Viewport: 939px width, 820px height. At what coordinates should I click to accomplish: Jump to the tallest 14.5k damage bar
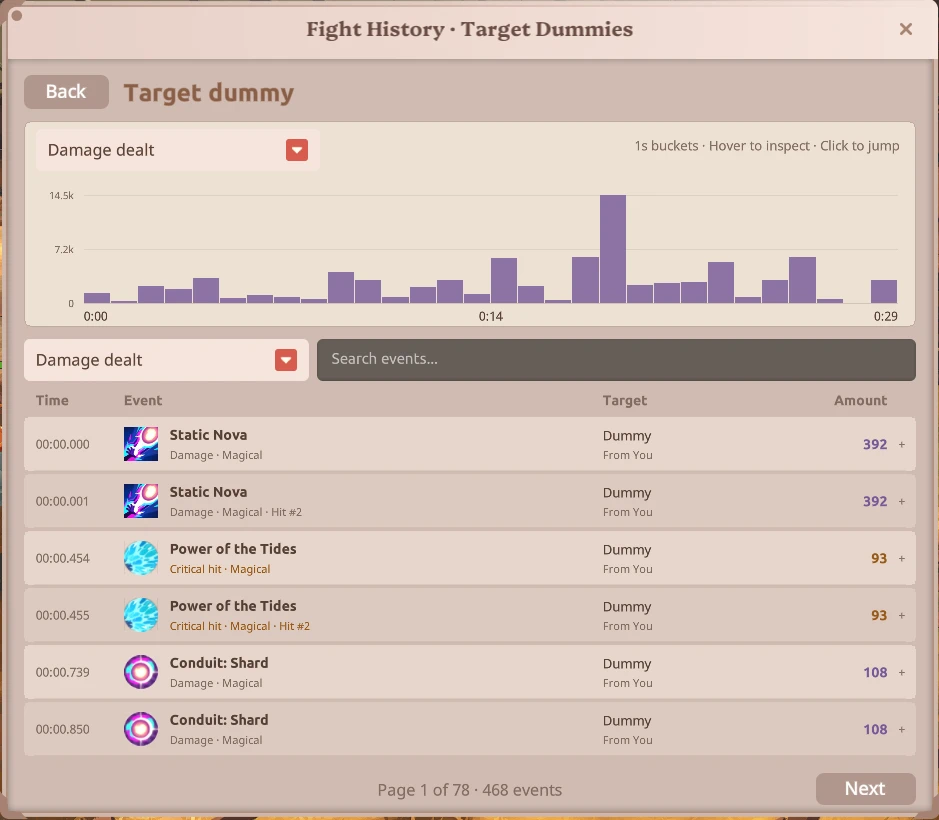(x=613, y=249)
